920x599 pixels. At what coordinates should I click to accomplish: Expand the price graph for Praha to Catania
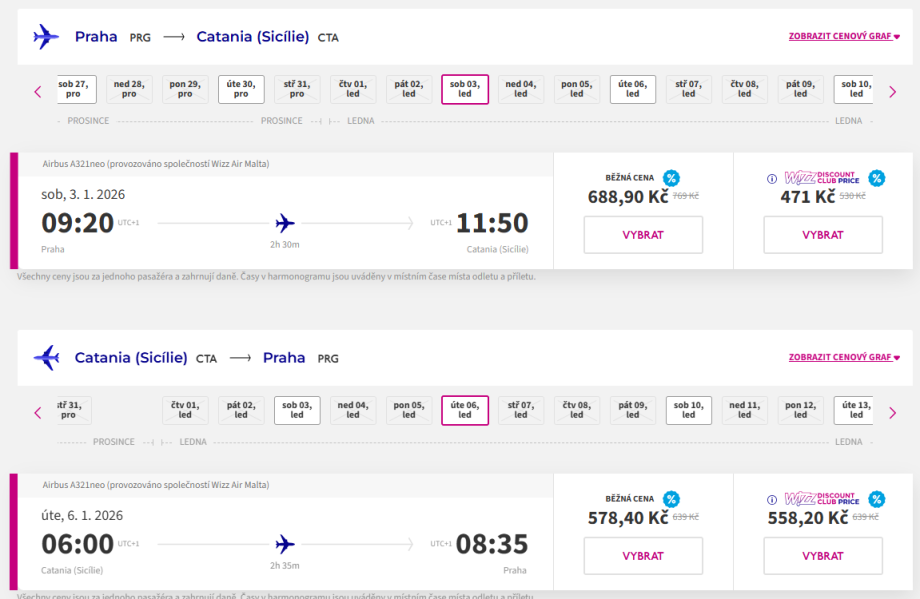point(844,37)
